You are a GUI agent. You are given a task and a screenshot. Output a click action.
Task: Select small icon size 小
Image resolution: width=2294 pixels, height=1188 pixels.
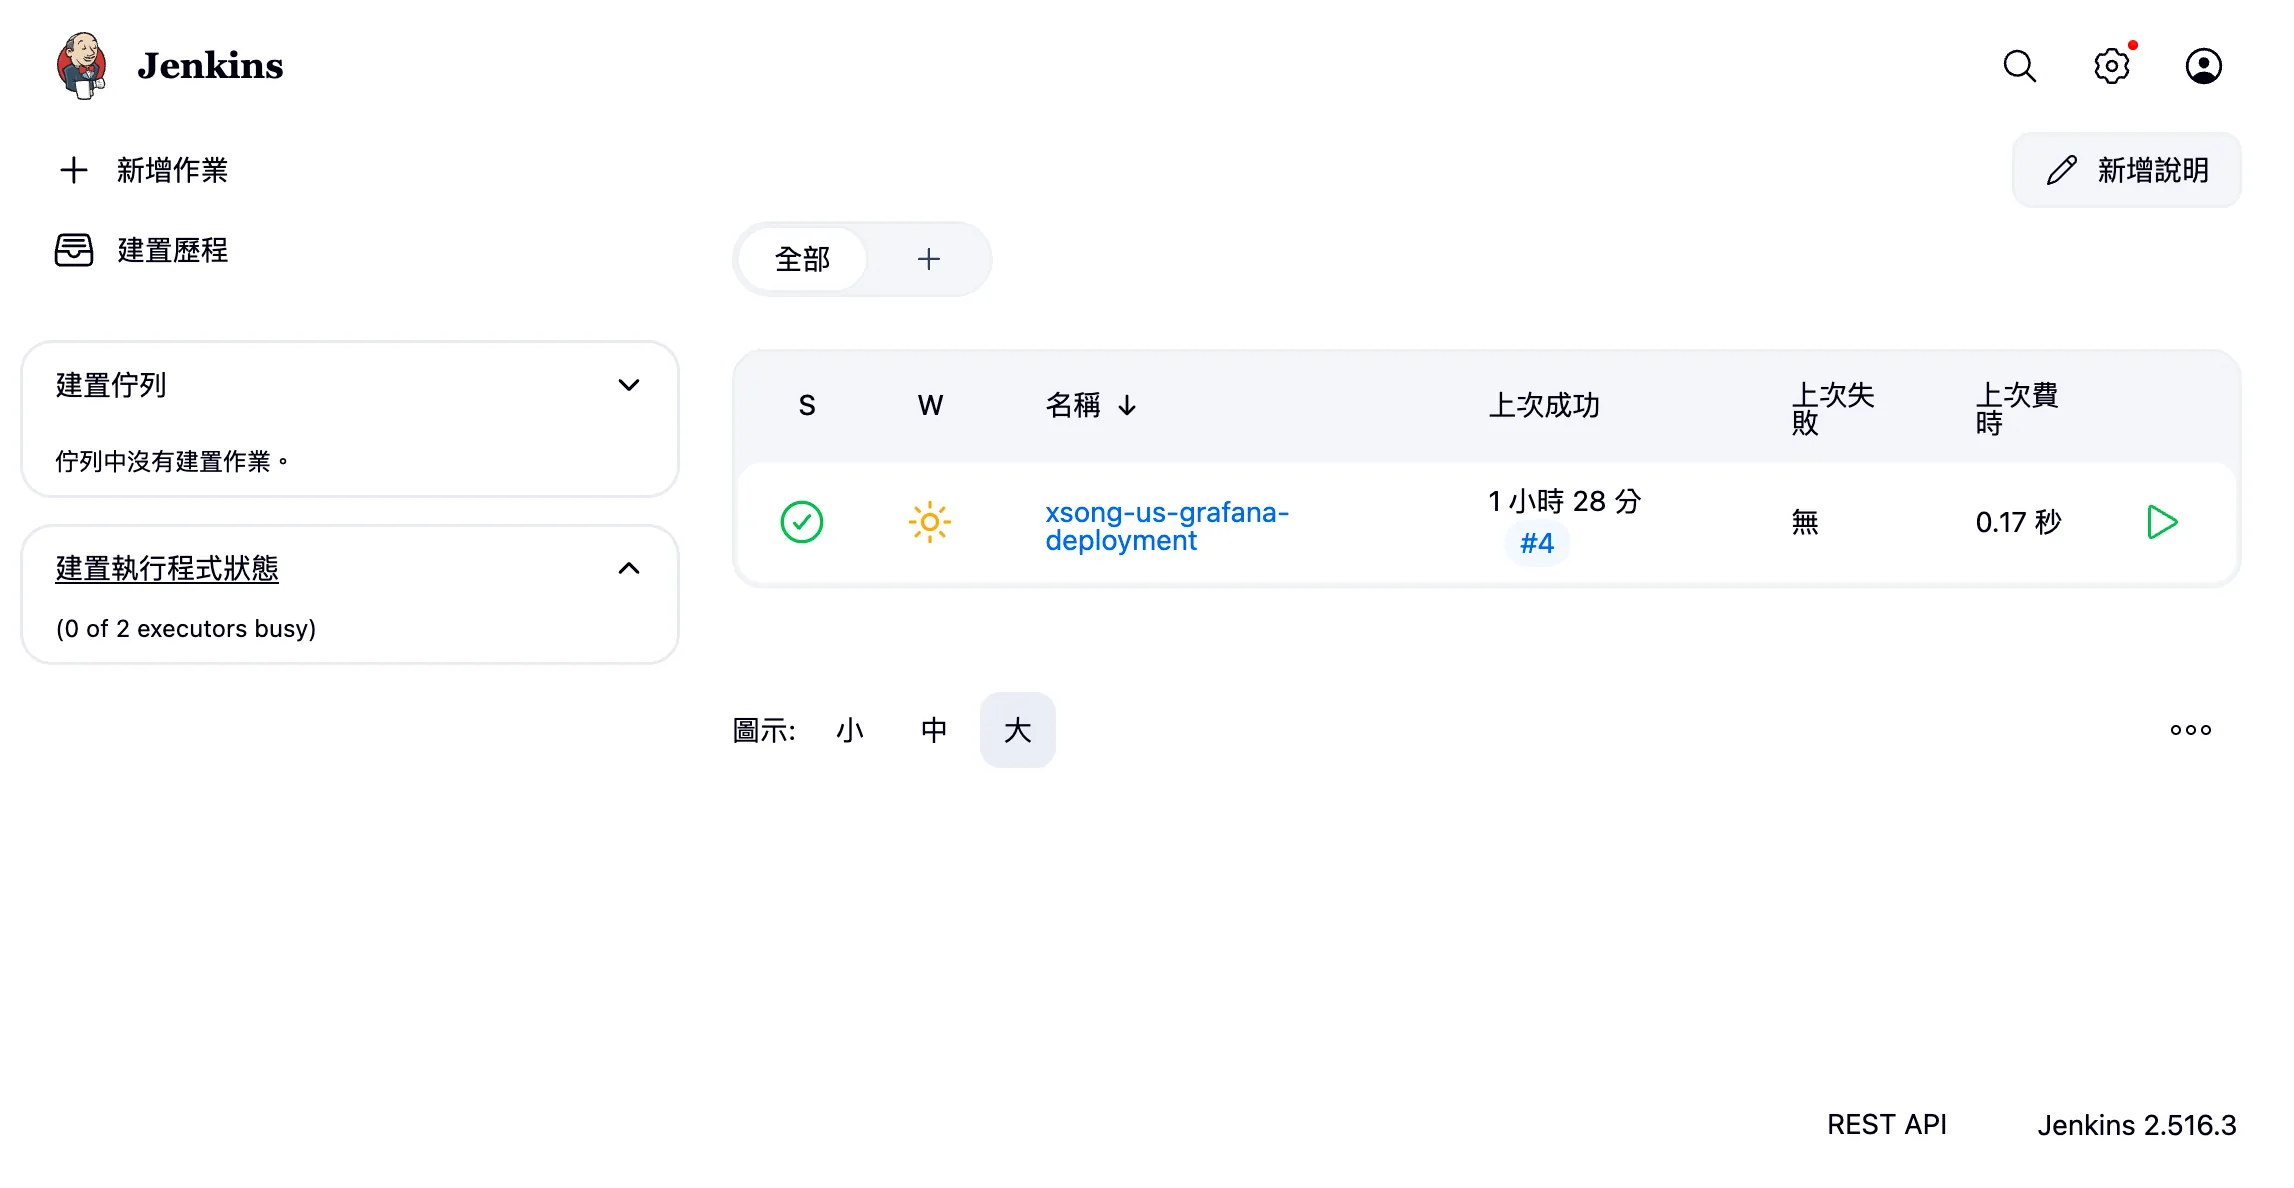(x=849, y=730)
